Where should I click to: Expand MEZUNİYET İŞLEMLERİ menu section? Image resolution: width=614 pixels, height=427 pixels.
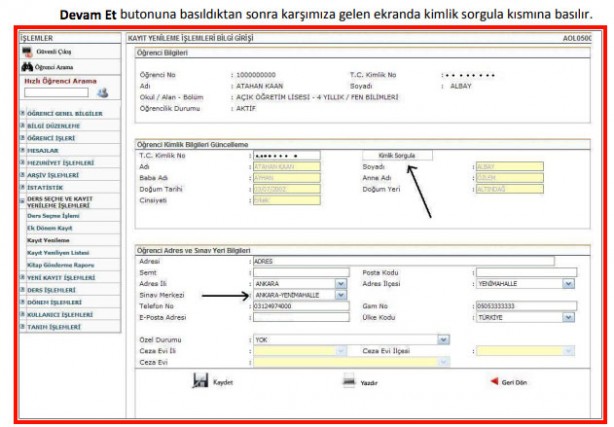pyautogui.click(x=23, y=163)
